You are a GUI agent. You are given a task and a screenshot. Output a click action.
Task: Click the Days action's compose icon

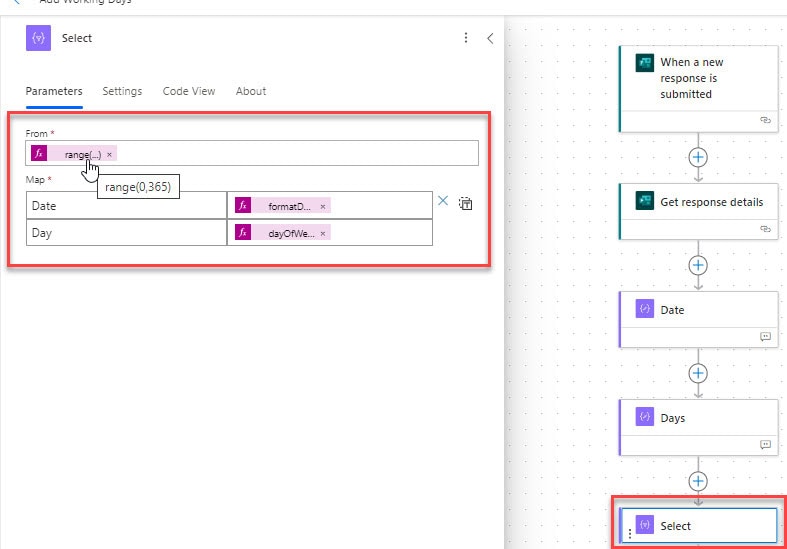pyautogui.click(x=645, y=417)
